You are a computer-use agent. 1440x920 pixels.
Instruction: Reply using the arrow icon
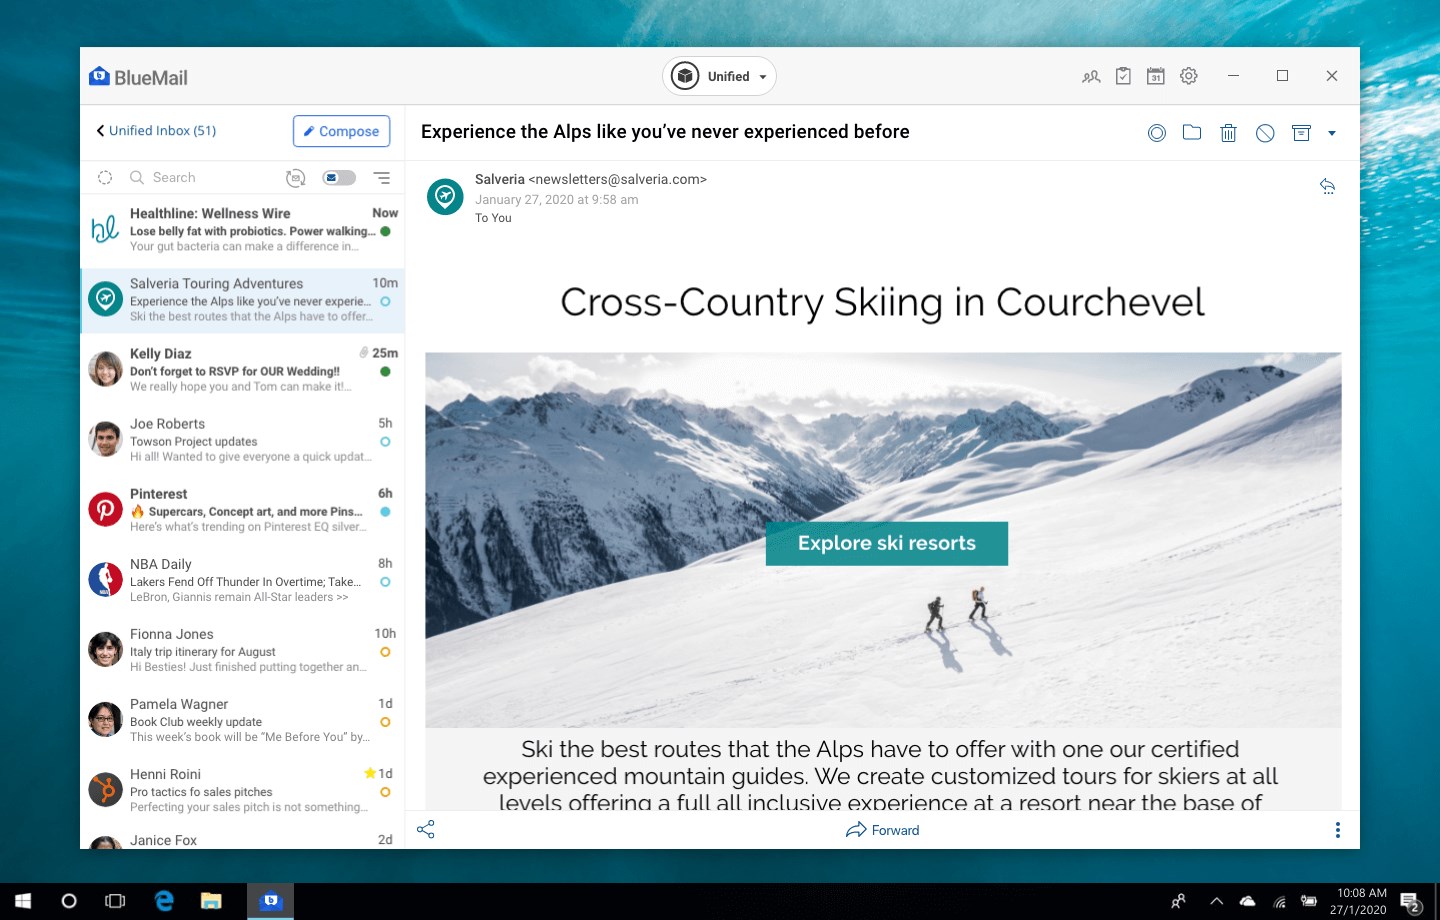[1327, 186]
